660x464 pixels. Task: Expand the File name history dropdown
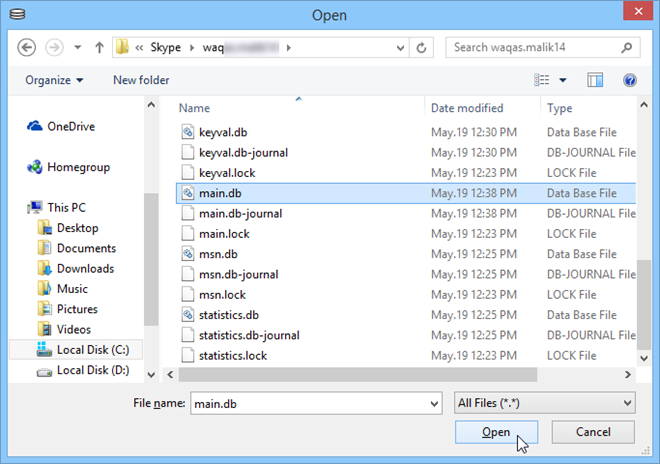pos(434,404)
